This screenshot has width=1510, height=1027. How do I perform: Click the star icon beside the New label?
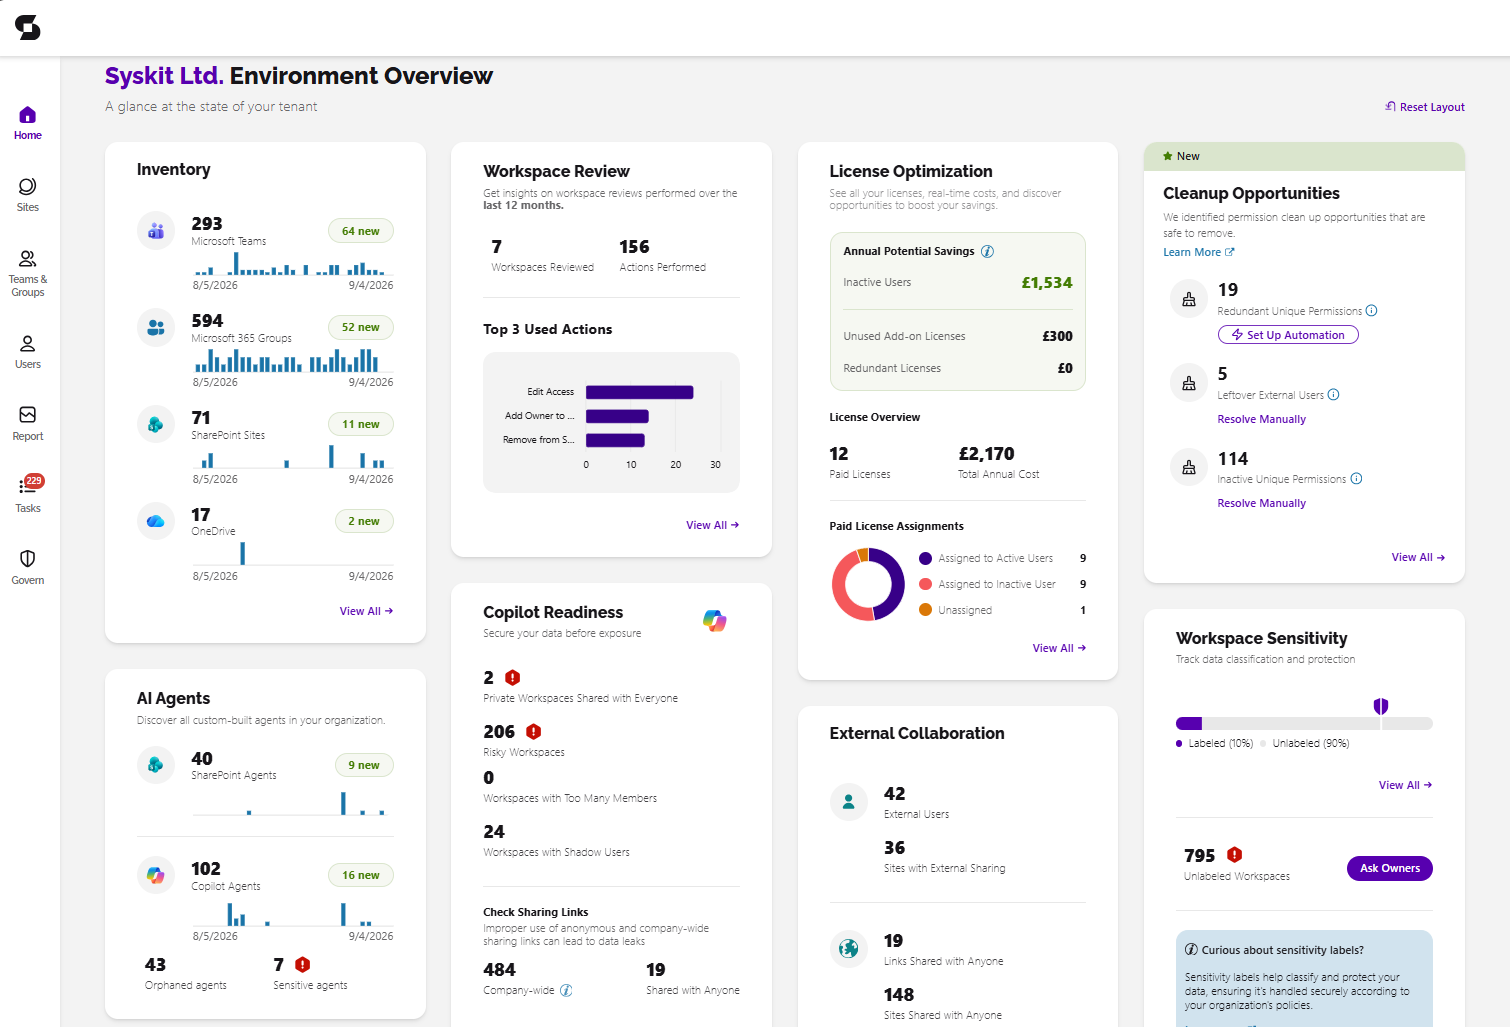click(x=1167, y=156)
